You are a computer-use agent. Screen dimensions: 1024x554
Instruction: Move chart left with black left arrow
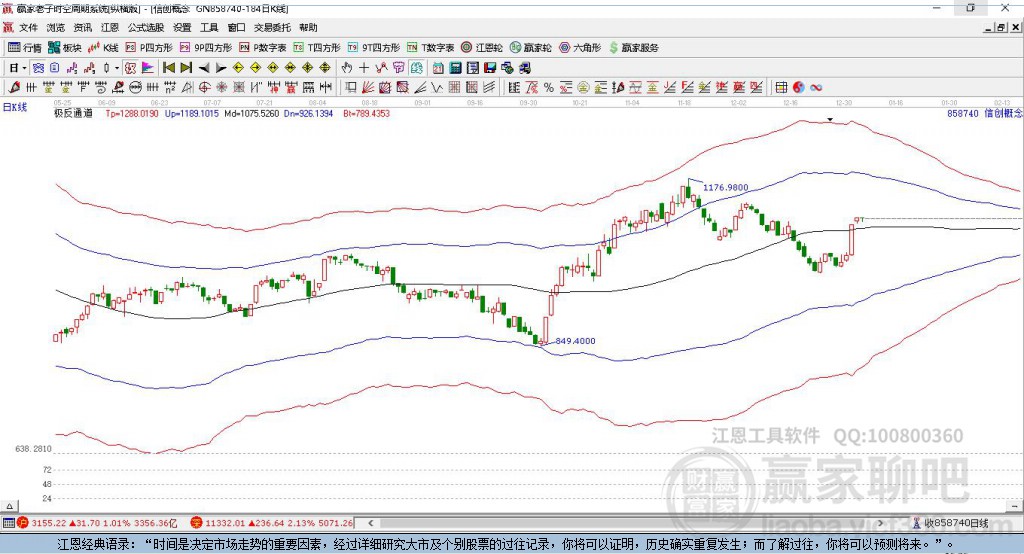click(x=204, y=68)
